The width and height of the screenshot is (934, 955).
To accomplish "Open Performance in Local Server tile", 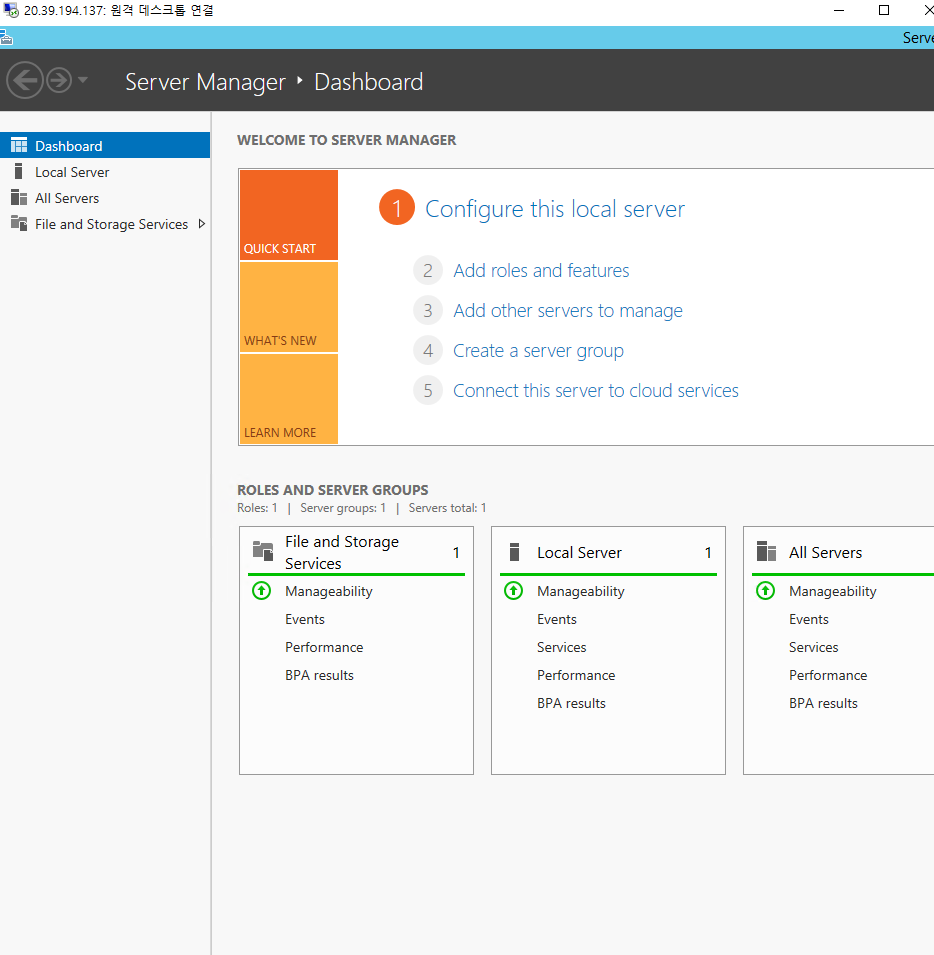I will (576, 675).
